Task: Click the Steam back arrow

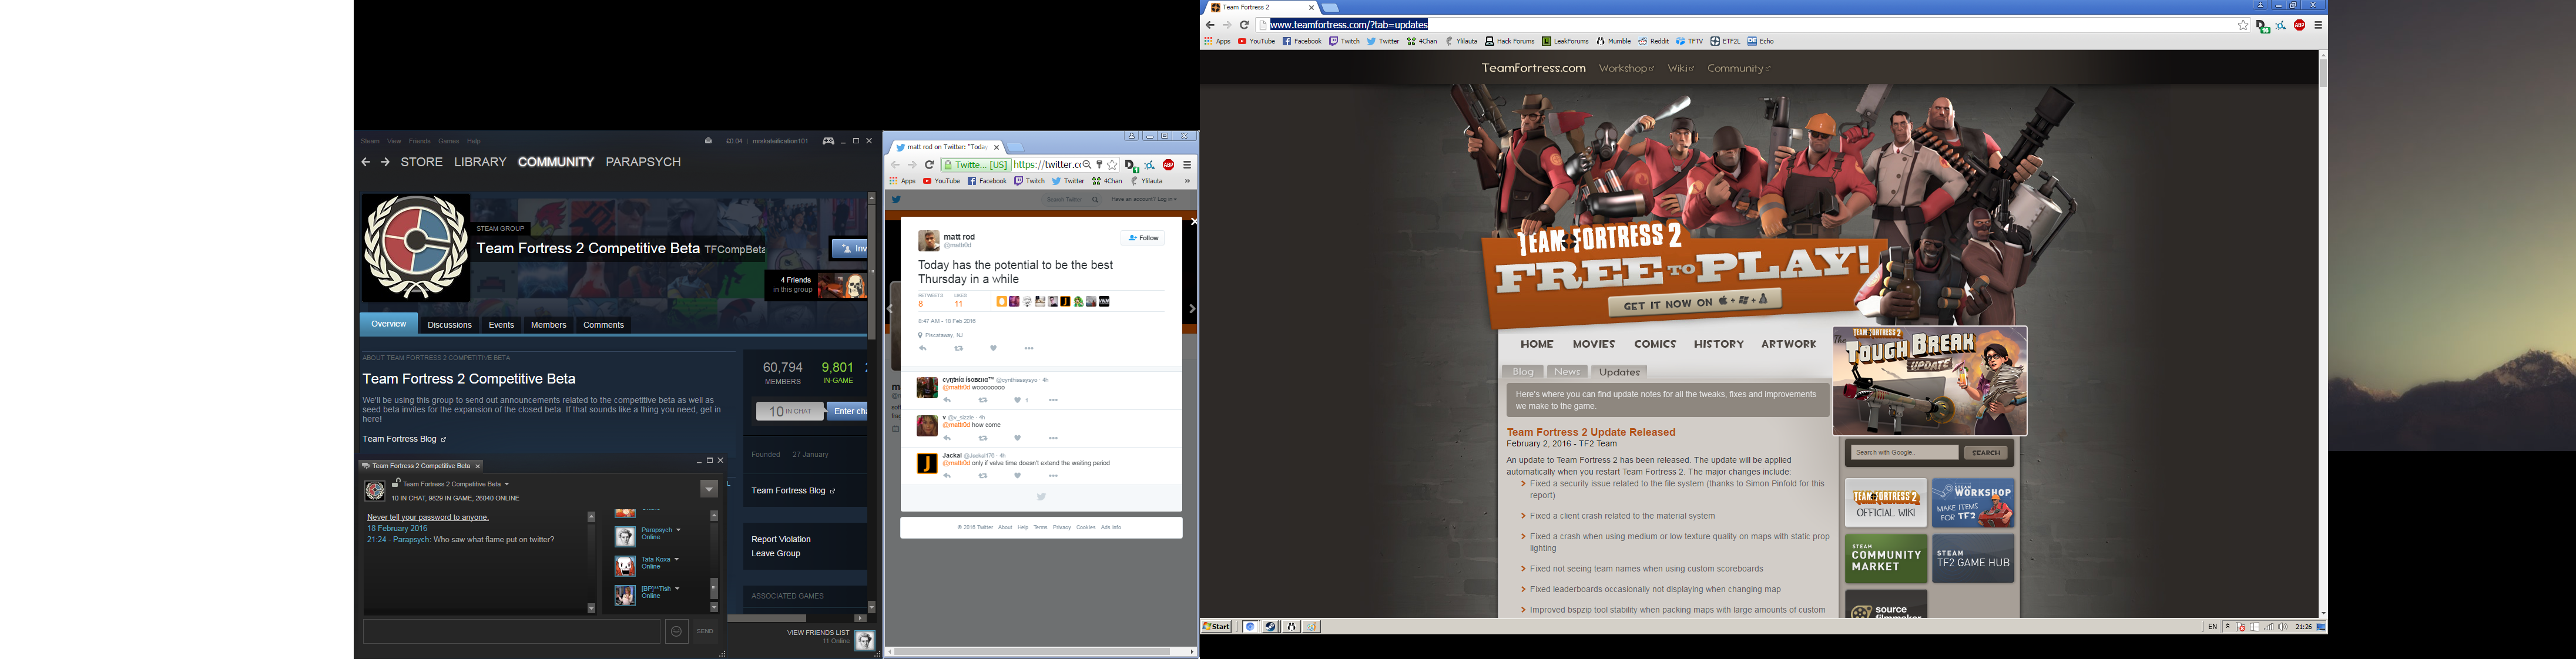Action: (x=366, y=162)
